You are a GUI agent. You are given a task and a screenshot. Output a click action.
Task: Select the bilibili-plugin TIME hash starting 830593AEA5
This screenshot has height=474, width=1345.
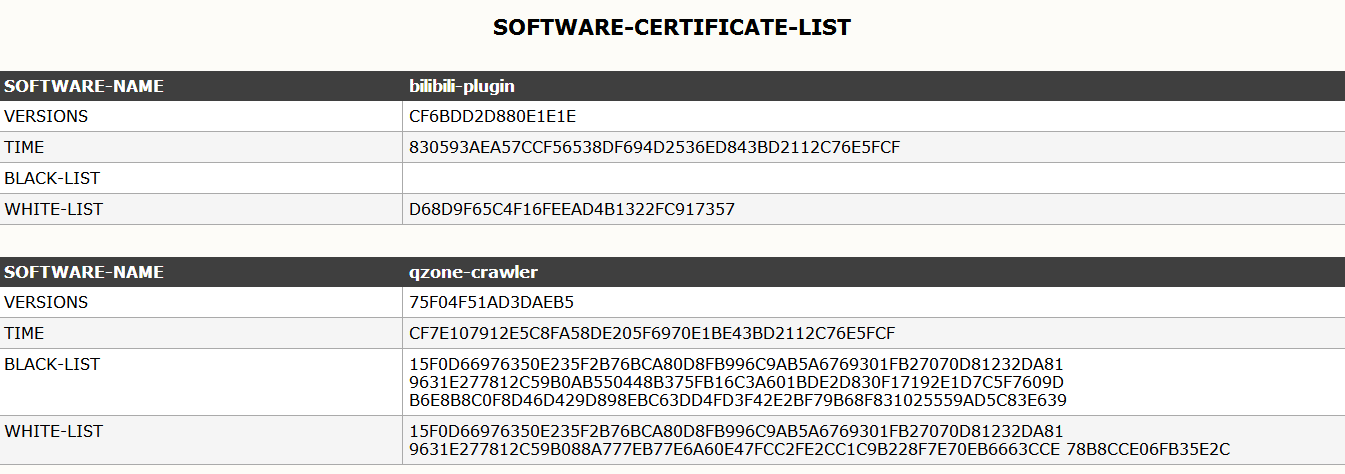pos(655,147)
